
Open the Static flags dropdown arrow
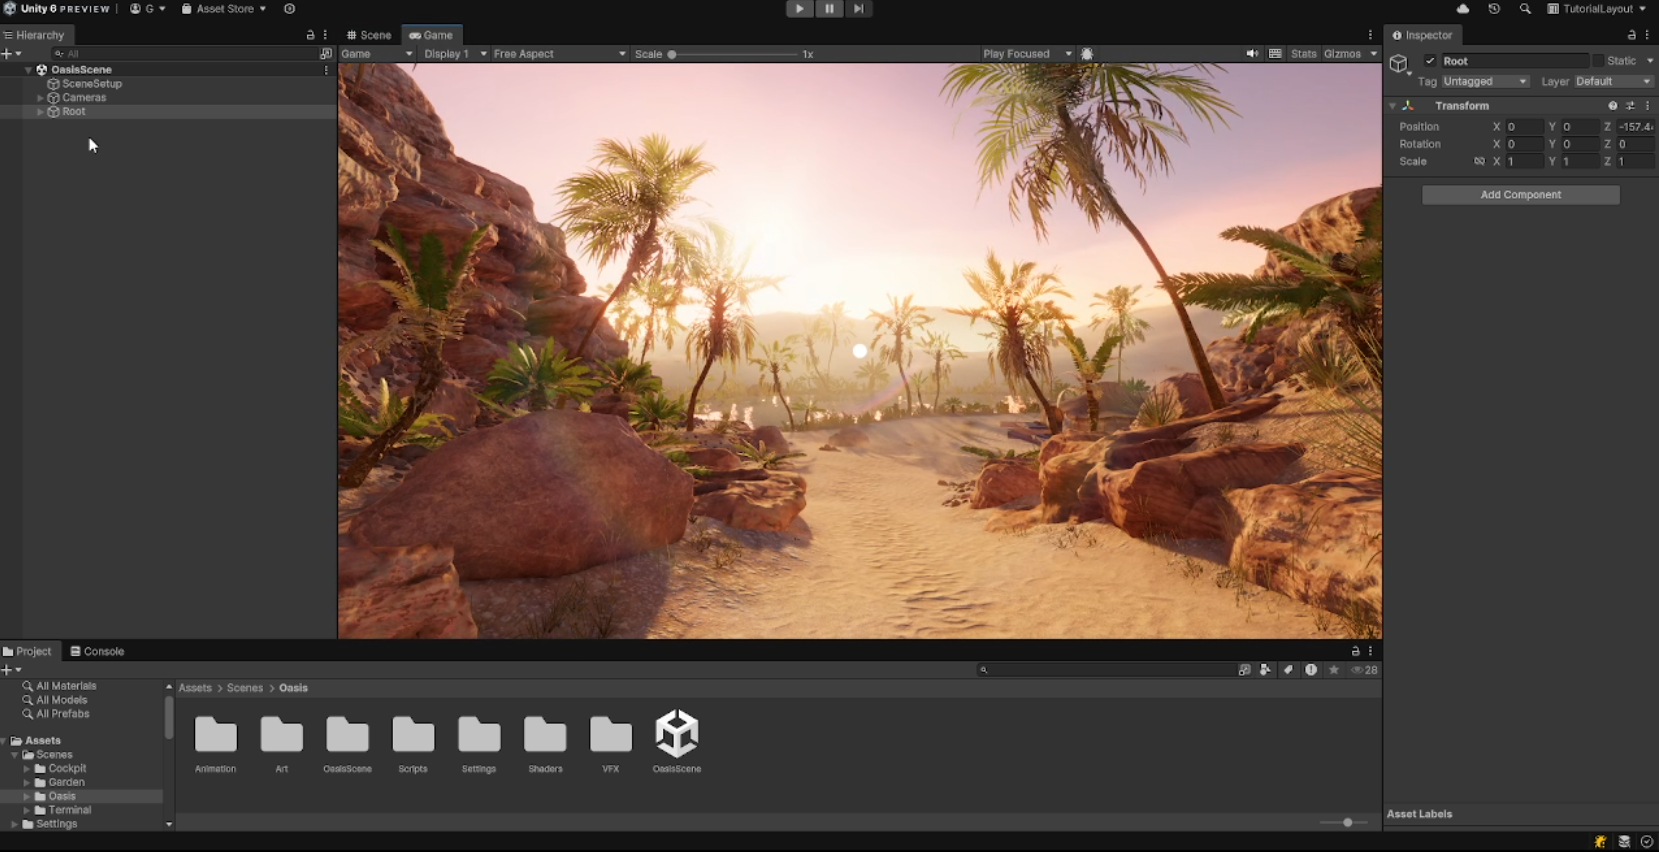pyautogui.click(x=1649, y=61)
